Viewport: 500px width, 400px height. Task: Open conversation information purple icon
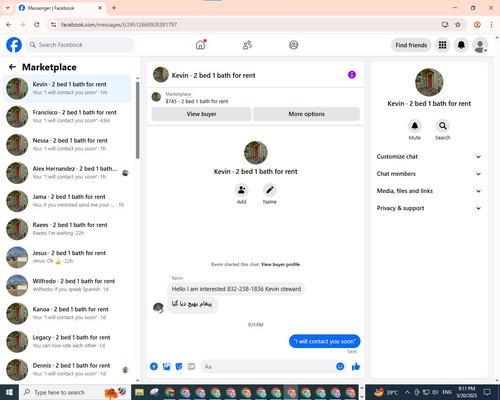click(352, 75)
